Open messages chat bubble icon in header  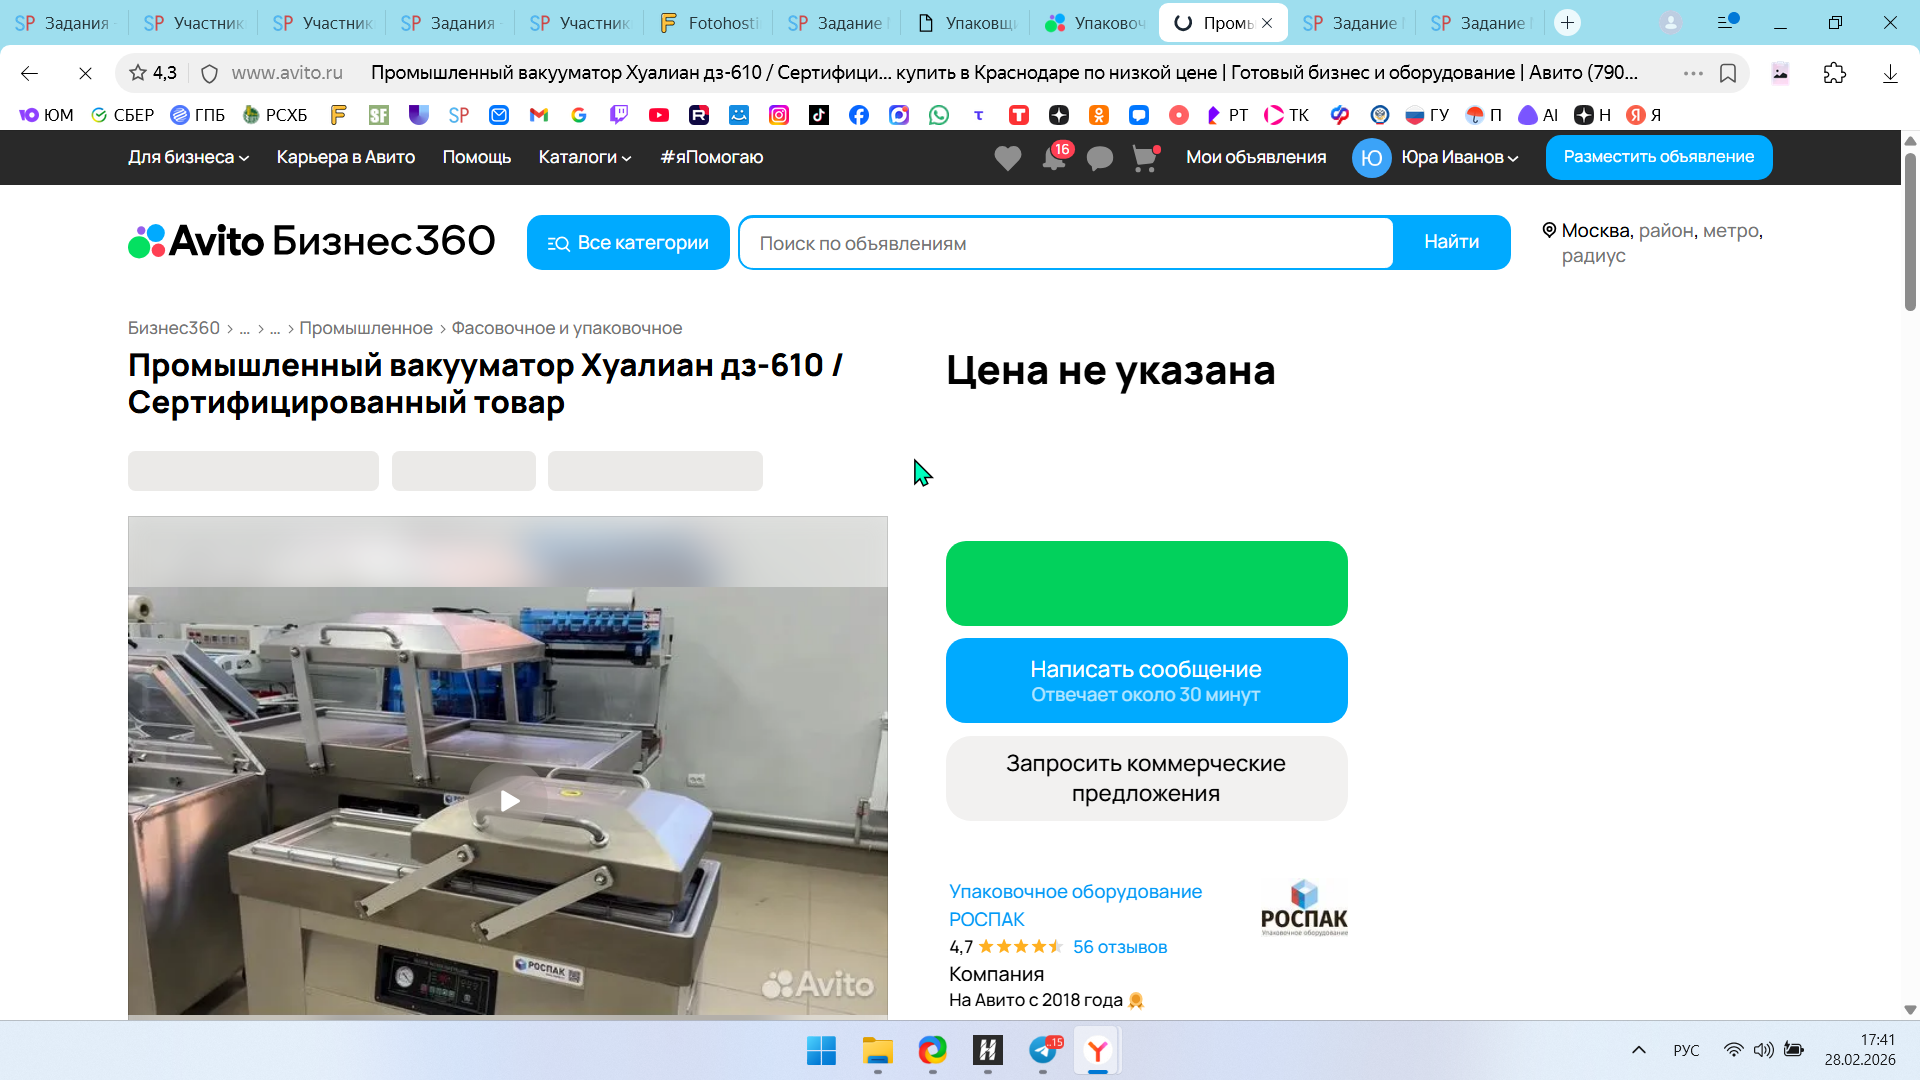(1099, 158)
